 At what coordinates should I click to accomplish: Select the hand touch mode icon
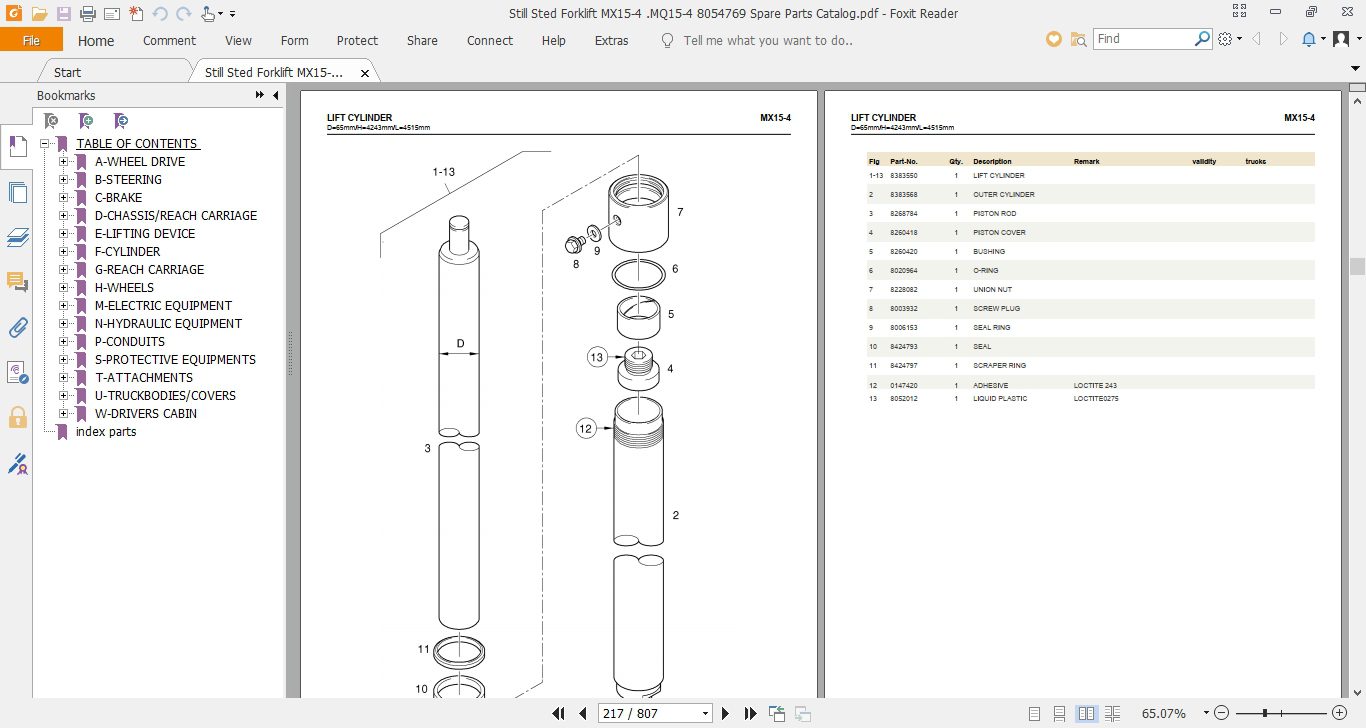pos(207,14)
